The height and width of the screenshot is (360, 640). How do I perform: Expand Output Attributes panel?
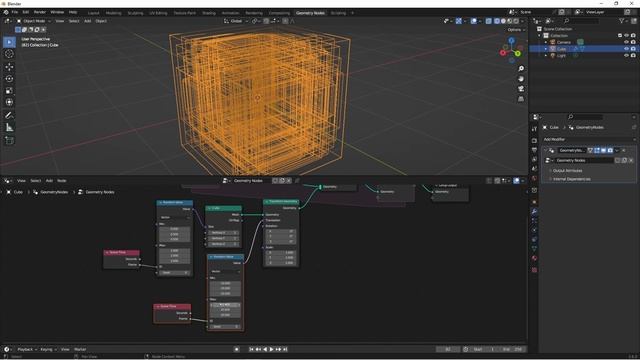pos(567,171)
